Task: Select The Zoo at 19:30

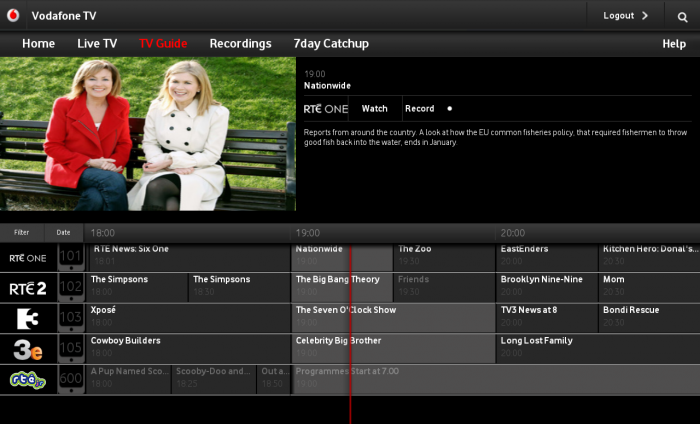Action: click(444, 257)
